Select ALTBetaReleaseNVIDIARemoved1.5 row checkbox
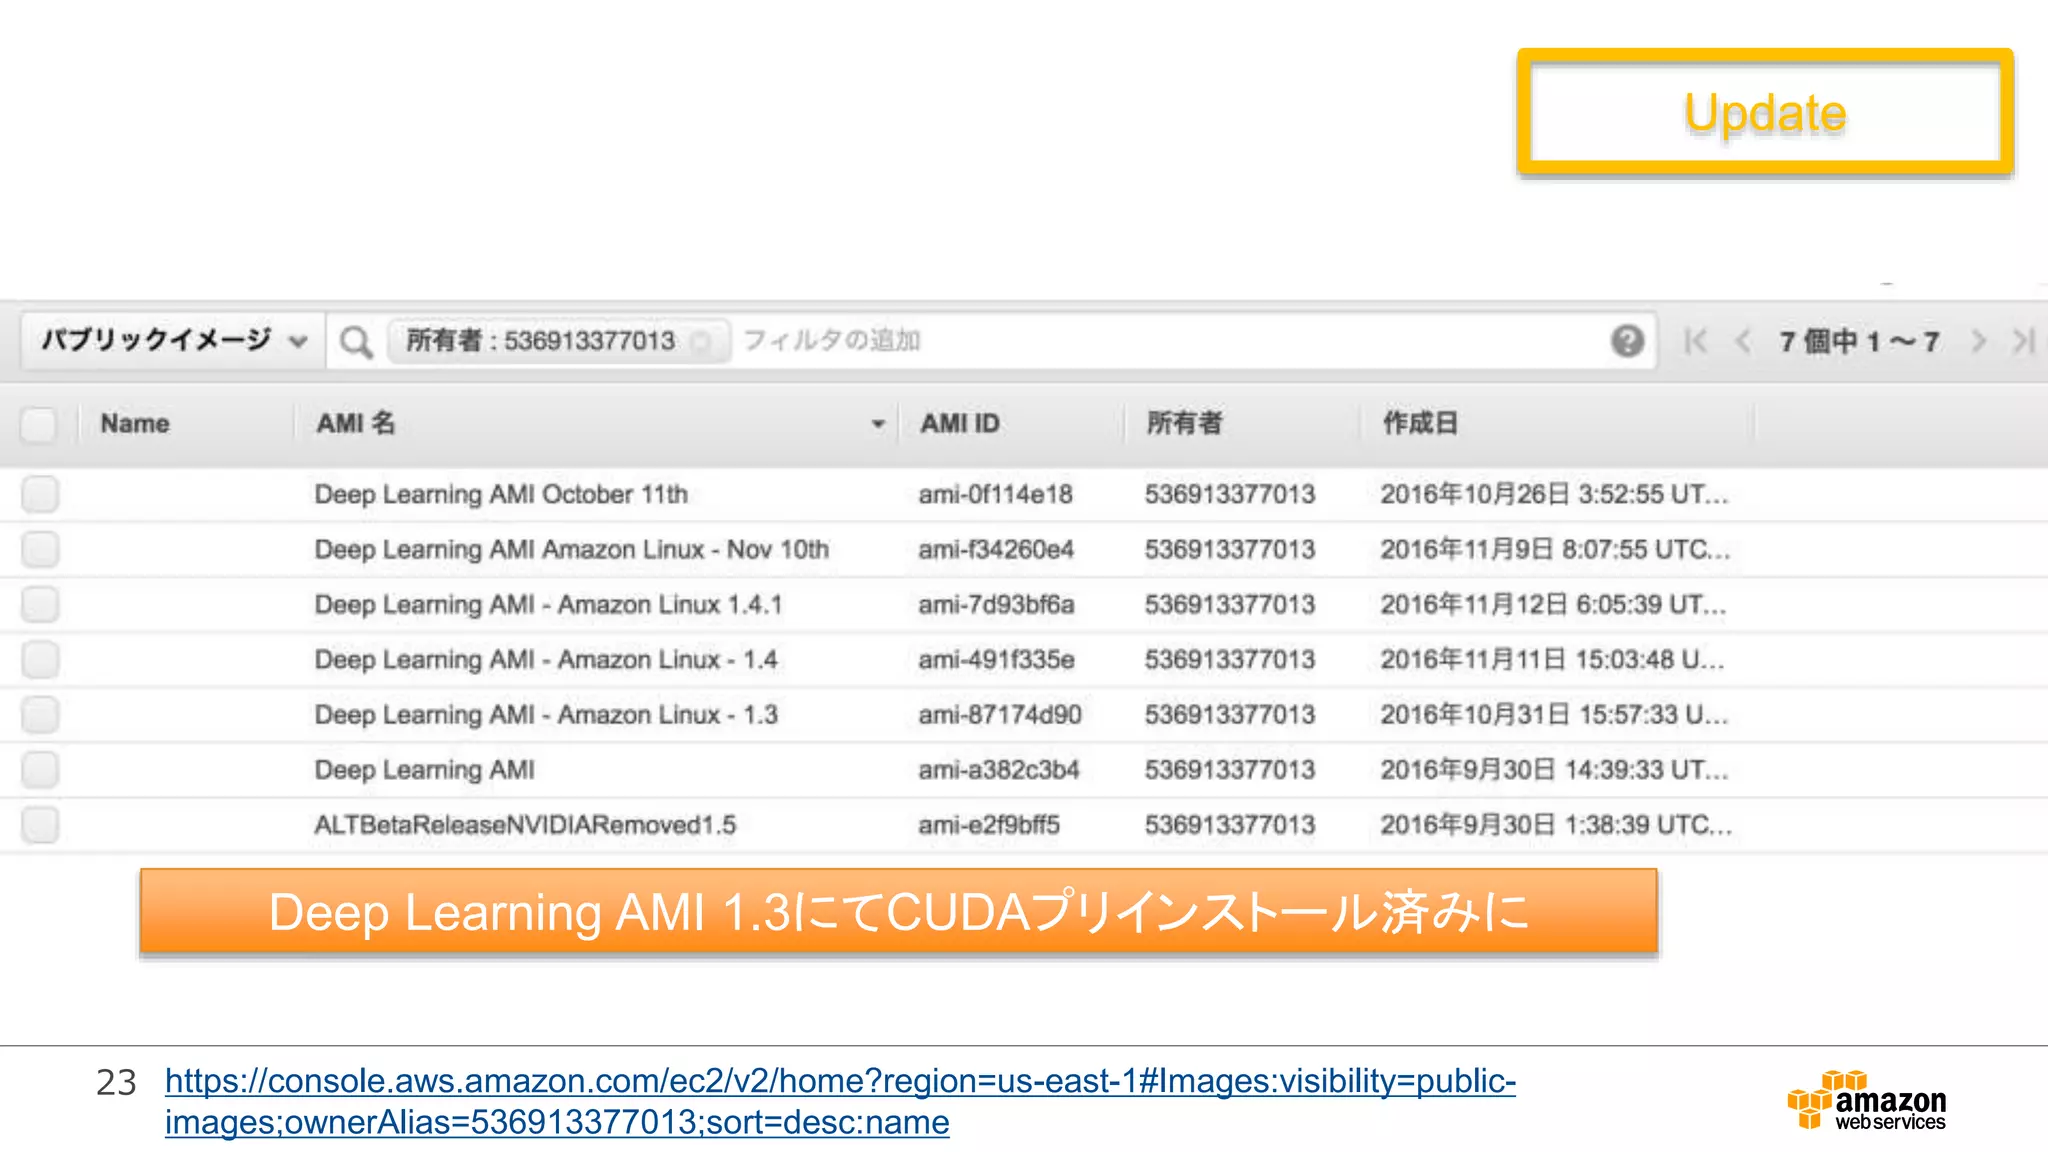Viewport: 2048px width, 1152px height. pos(40,825)
